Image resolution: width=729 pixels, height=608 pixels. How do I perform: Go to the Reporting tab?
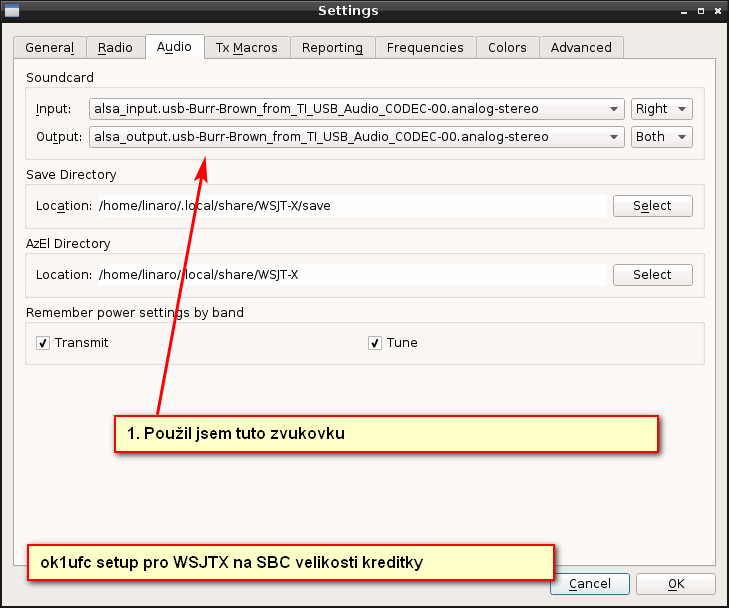(332, 47)
